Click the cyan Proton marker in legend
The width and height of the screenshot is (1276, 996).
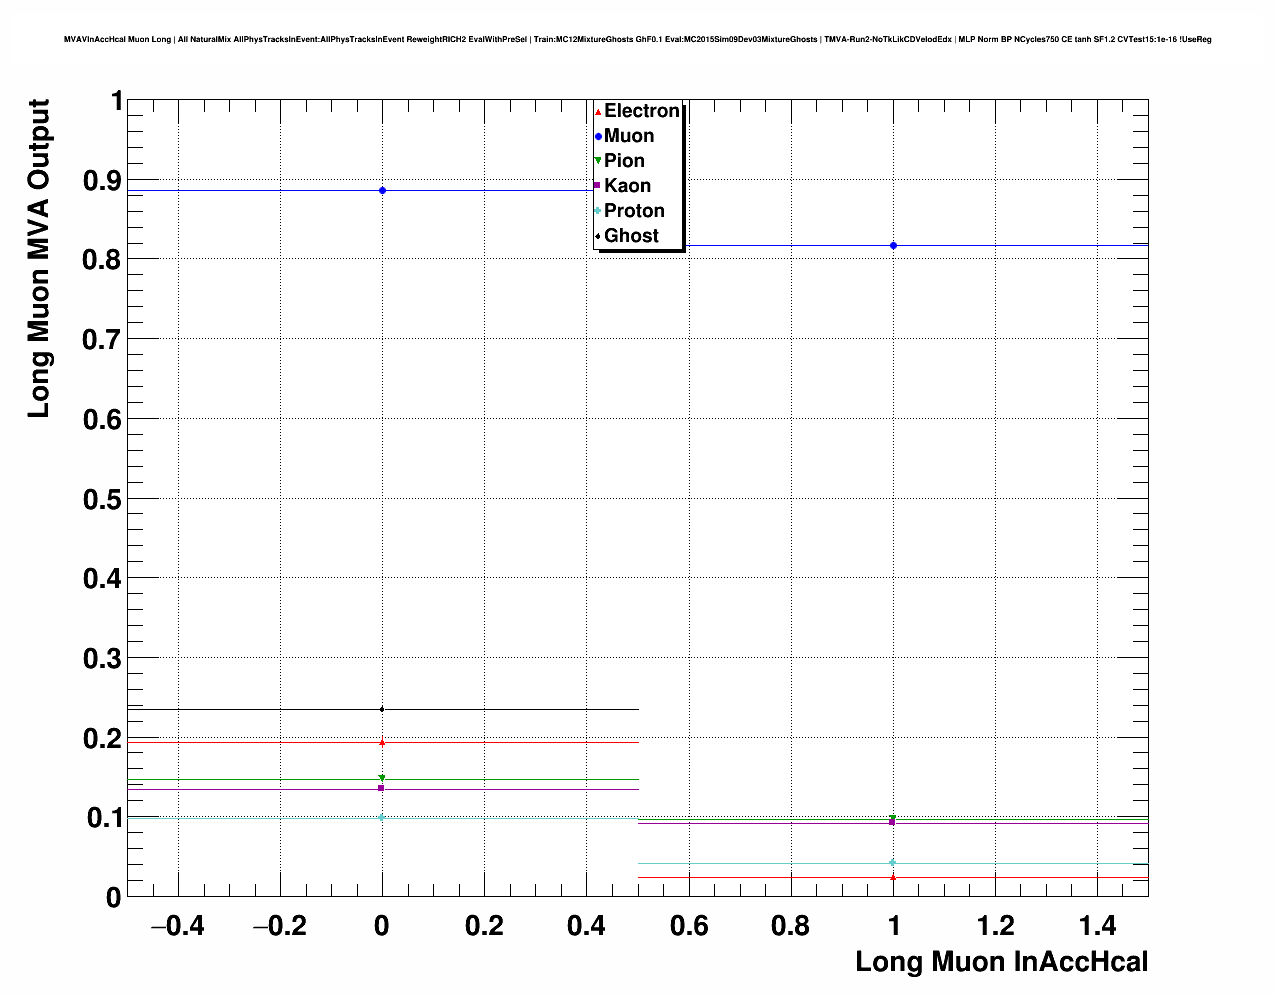(597, 211)
